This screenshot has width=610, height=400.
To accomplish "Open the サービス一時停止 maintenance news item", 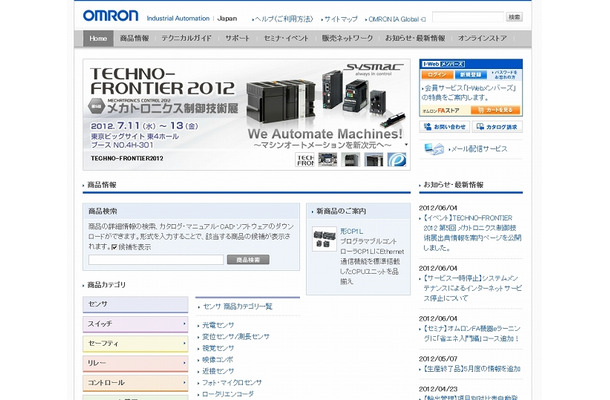I will click(472, 288).
